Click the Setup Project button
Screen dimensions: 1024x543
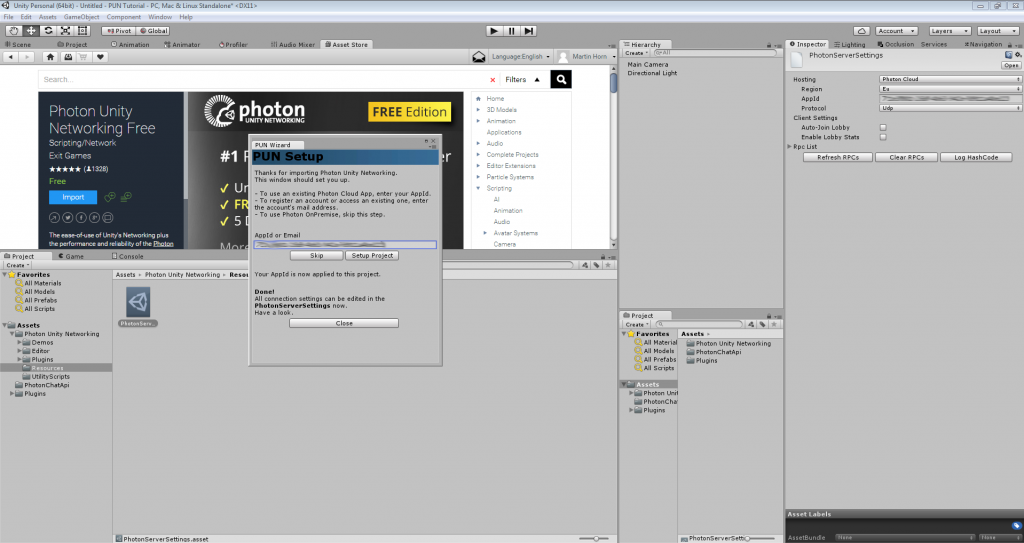pos(372,255)
